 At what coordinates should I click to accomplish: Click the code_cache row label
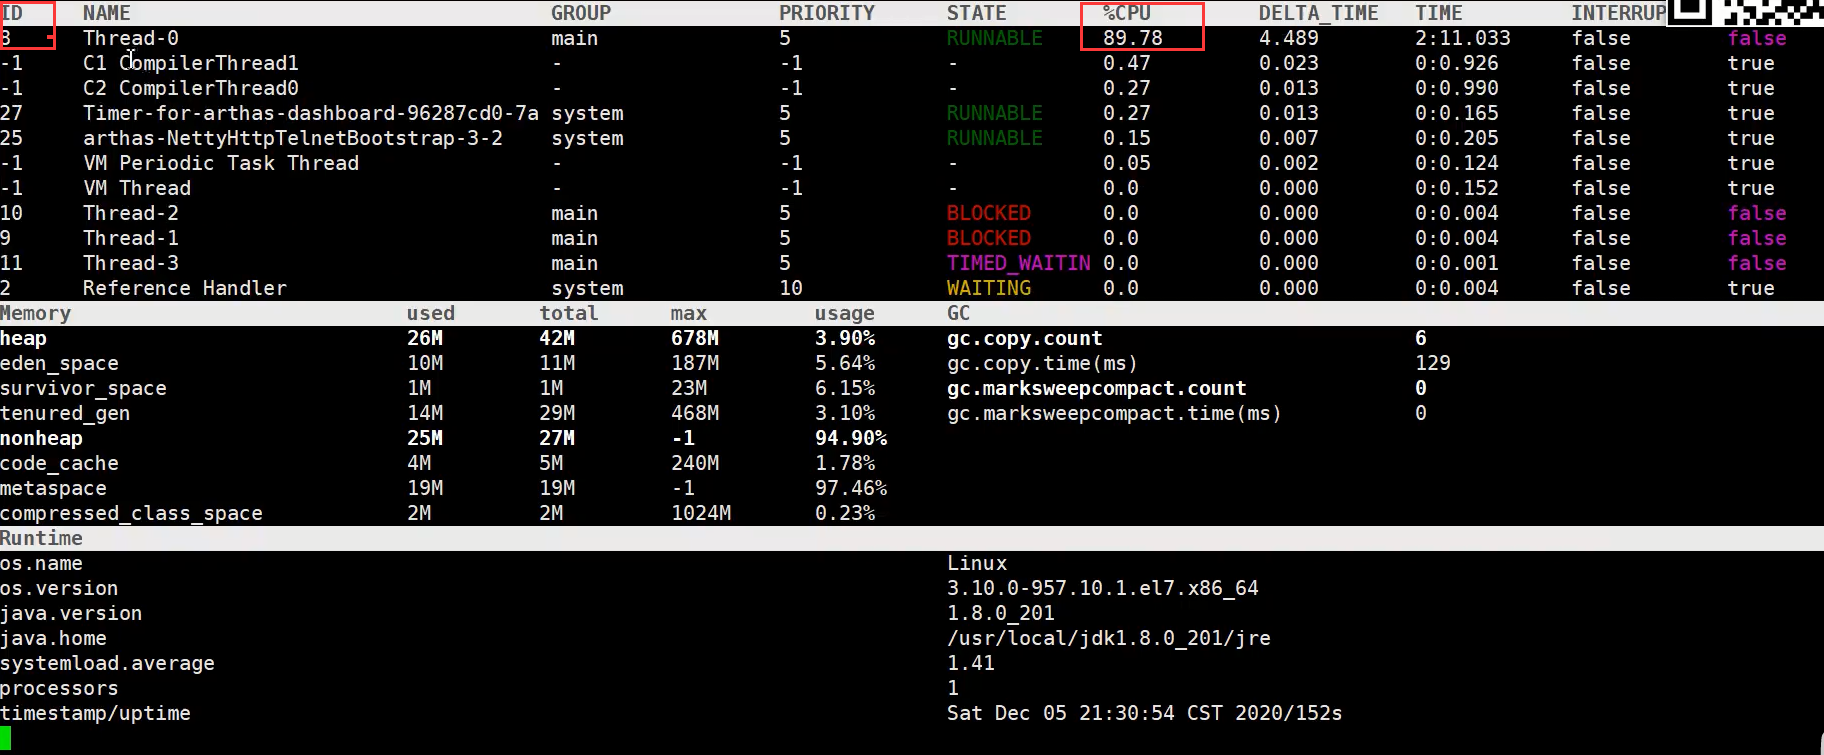(59, 463)
